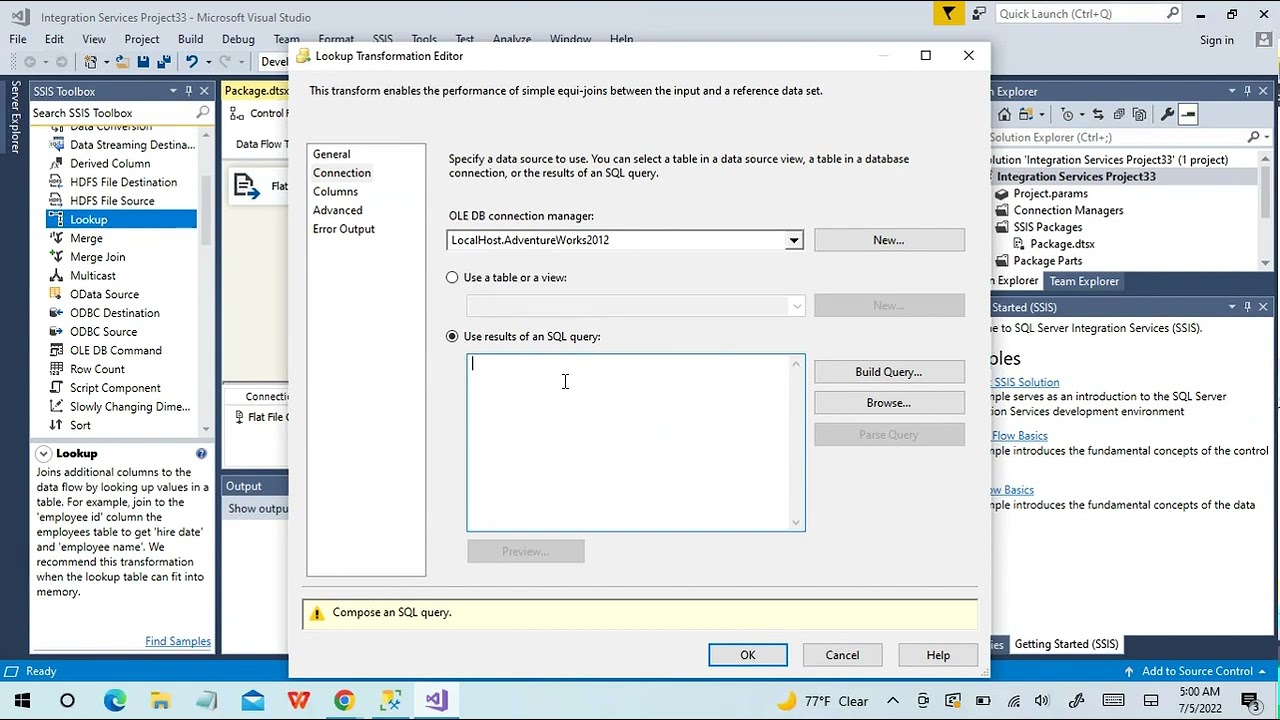Select OLE DB Command in SSIS Toolbox
The width and height of the screenshot is (1280, 720).
(x=115, y=350)
